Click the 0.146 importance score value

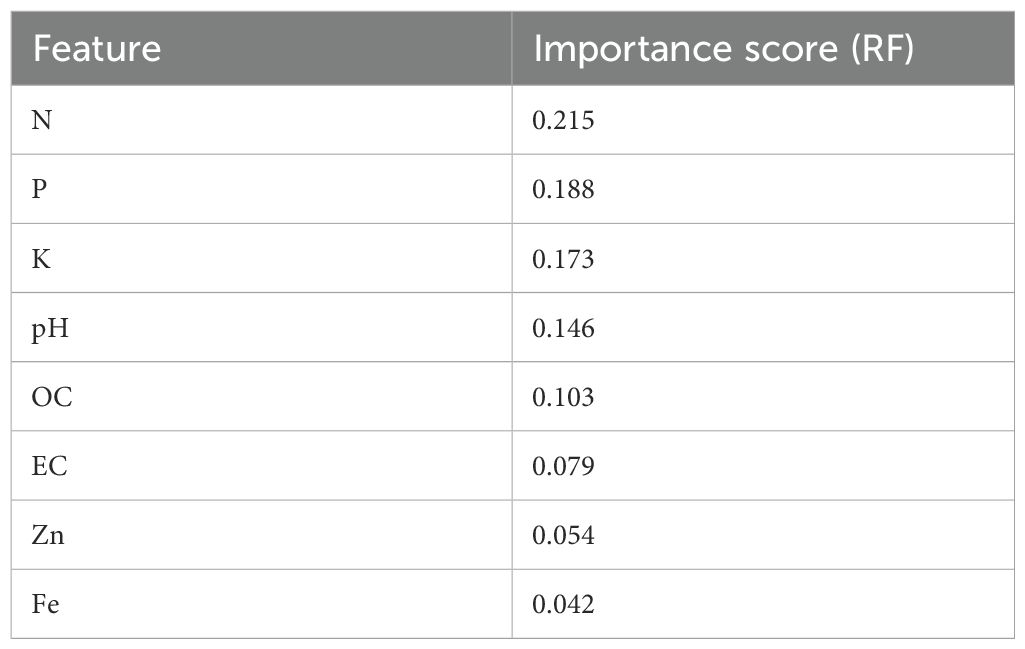[x=563, y=328]
